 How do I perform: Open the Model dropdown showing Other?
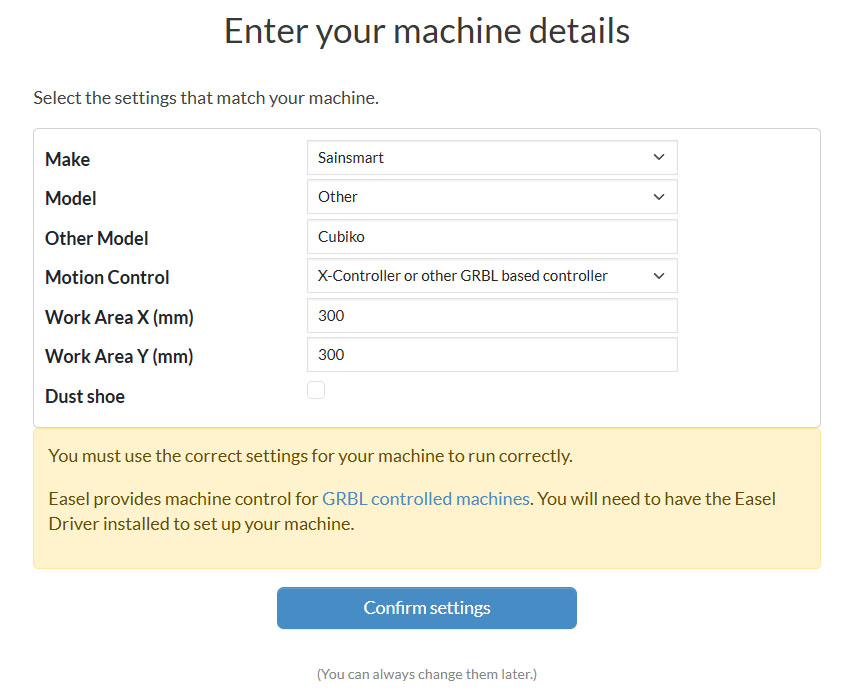click(492, 197)
